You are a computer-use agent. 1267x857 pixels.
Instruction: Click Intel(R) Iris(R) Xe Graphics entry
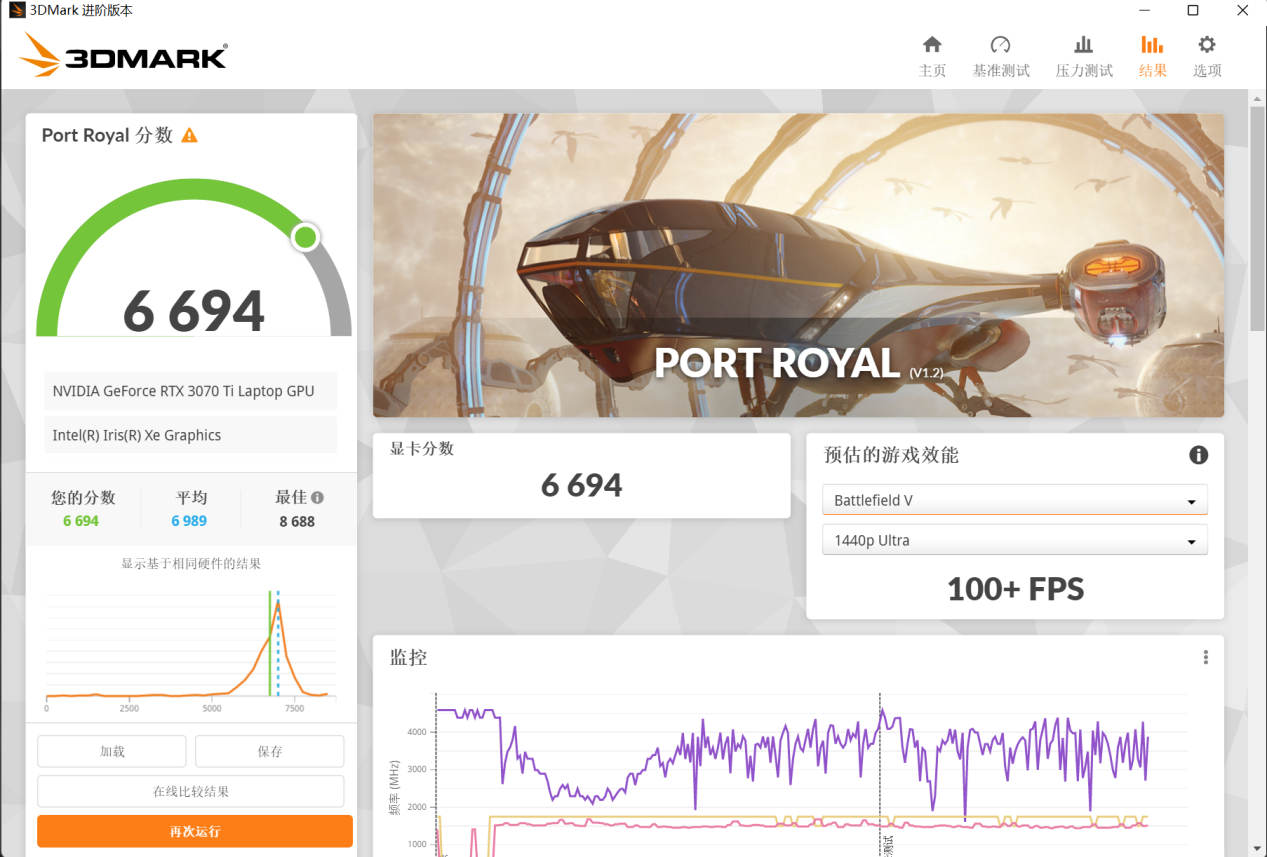190,435
